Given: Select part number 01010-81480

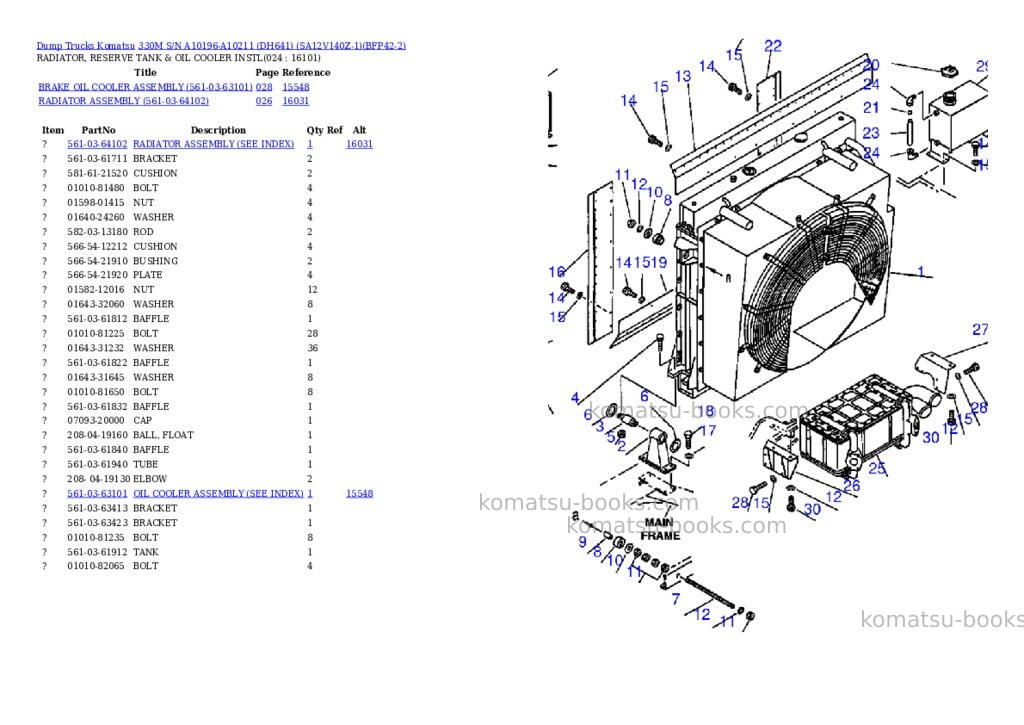Looking at the screenshot, I should tap(96, 188).
